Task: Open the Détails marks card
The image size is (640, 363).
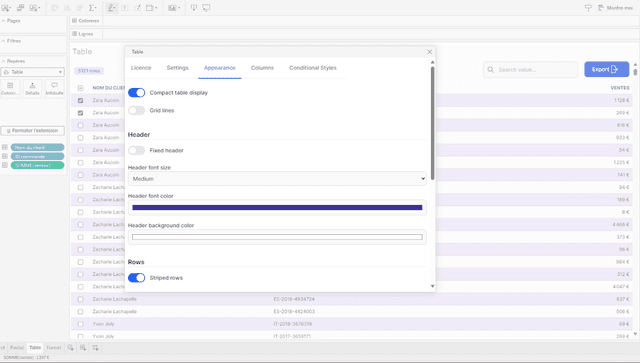Action: coord(32,89)
